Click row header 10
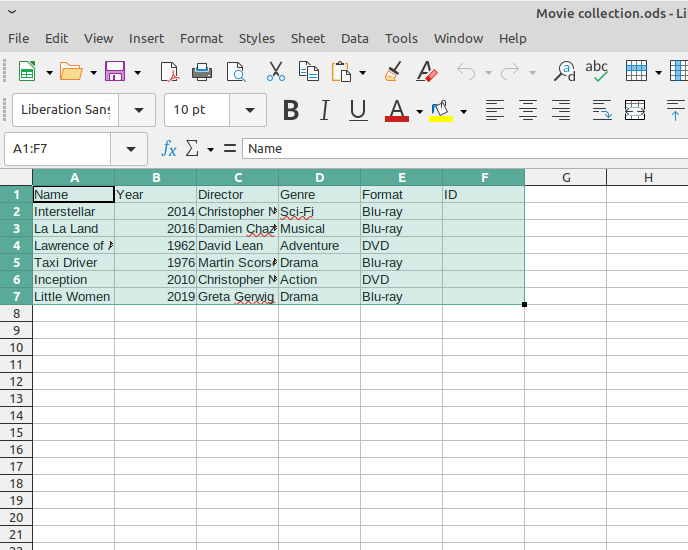 point(16,348)
